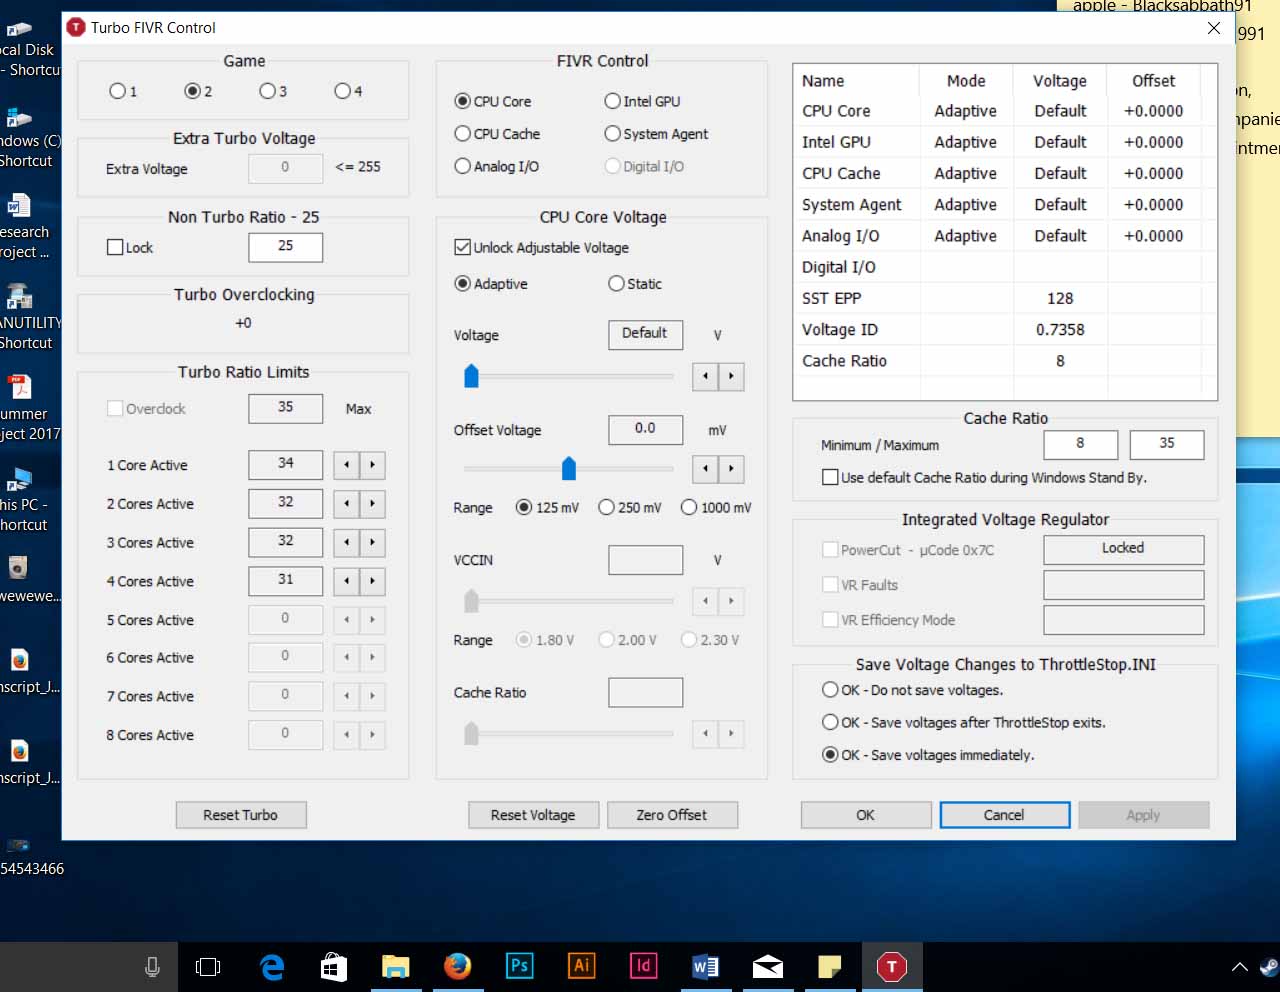Open File Explorer from the taskbar
Screen dimensions: 1280x992
[396, 966]
